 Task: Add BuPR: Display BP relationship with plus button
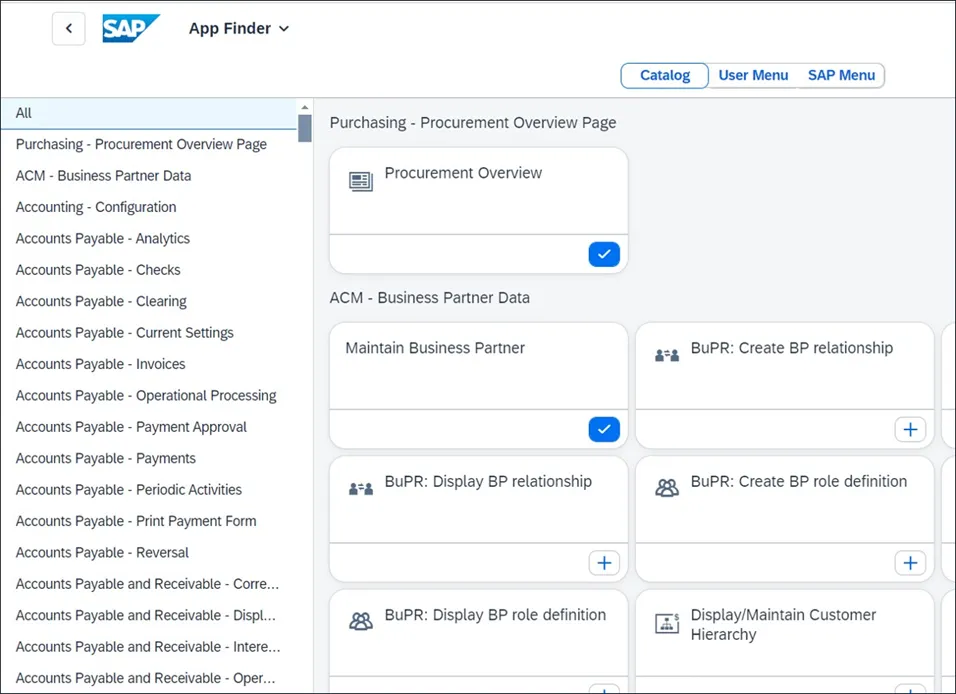click(x=604, y=563)
